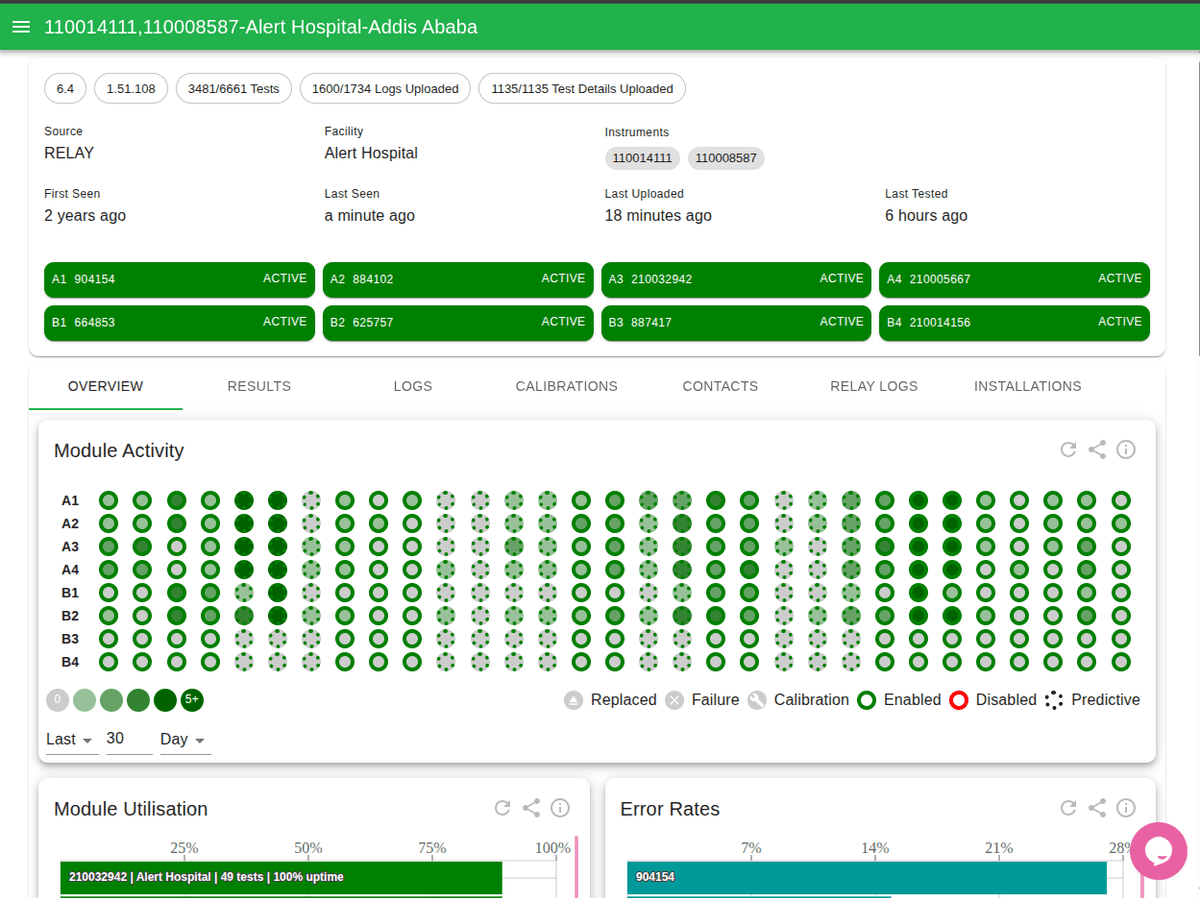
Task: Click the darkest 5+ legend swatch
Action: (192, 700)
